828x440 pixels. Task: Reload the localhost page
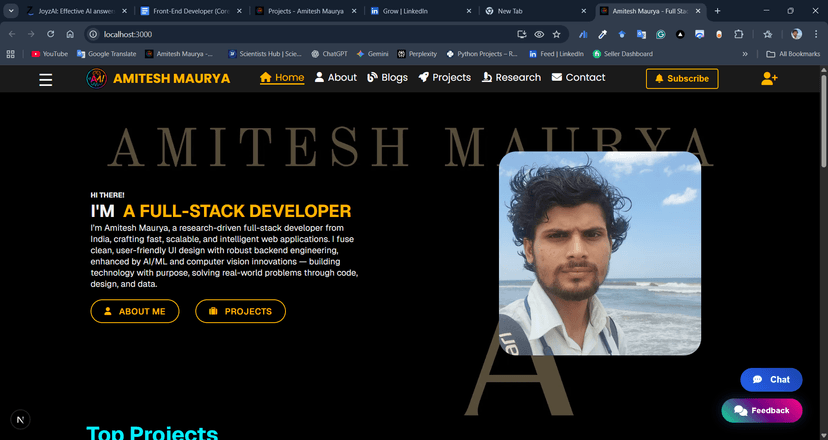[50, 34]
